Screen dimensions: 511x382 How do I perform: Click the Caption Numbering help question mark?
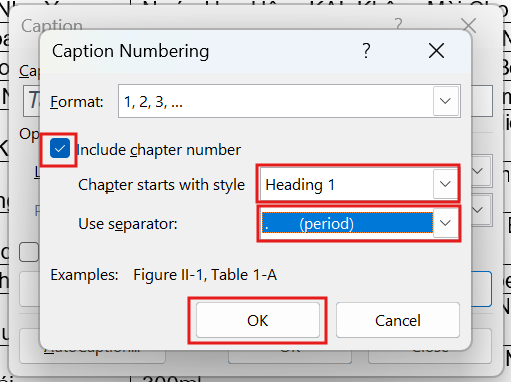[366, 51]
